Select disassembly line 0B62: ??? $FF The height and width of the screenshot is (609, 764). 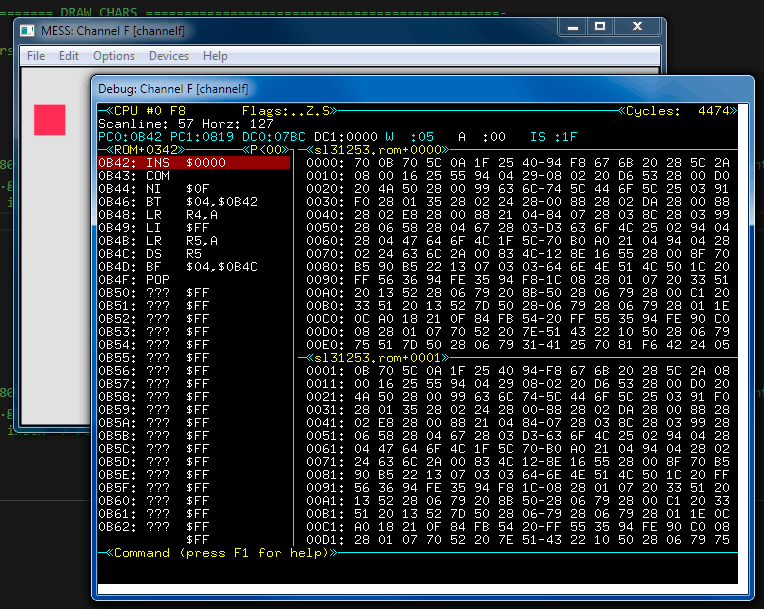[194, 527]
